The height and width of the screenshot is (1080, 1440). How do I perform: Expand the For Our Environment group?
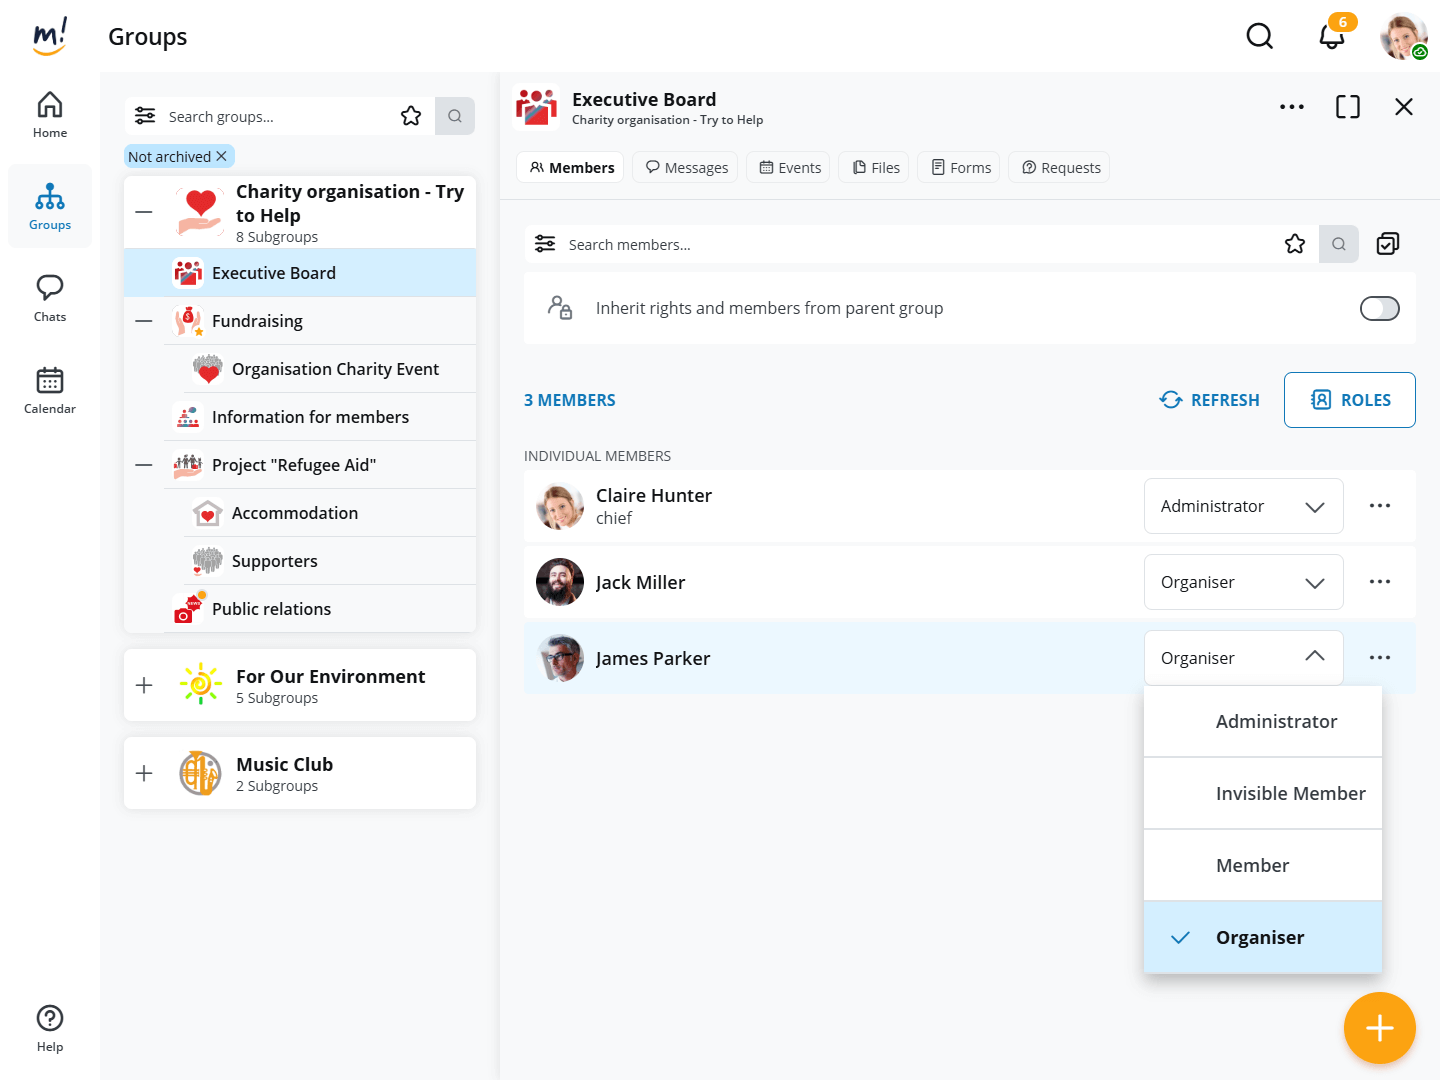tap(144, 685)
